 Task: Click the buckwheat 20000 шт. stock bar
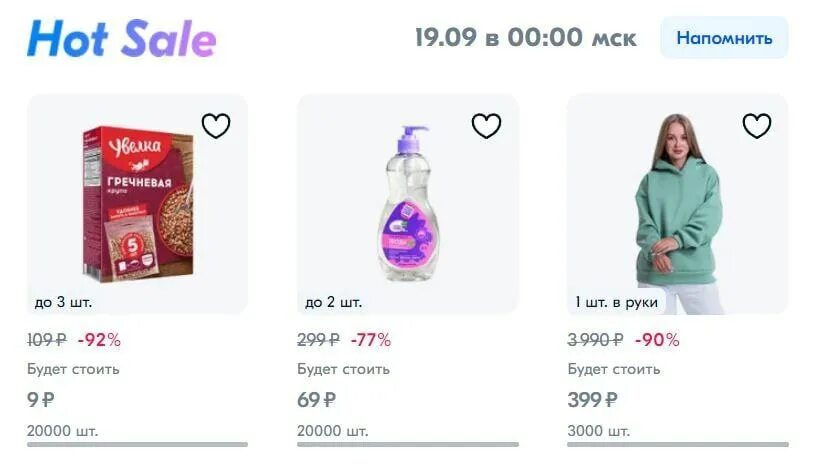click(137, 444)
